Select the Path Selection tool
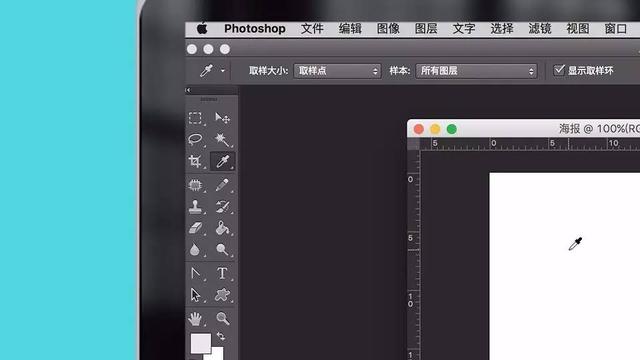 tap(196, 295)
